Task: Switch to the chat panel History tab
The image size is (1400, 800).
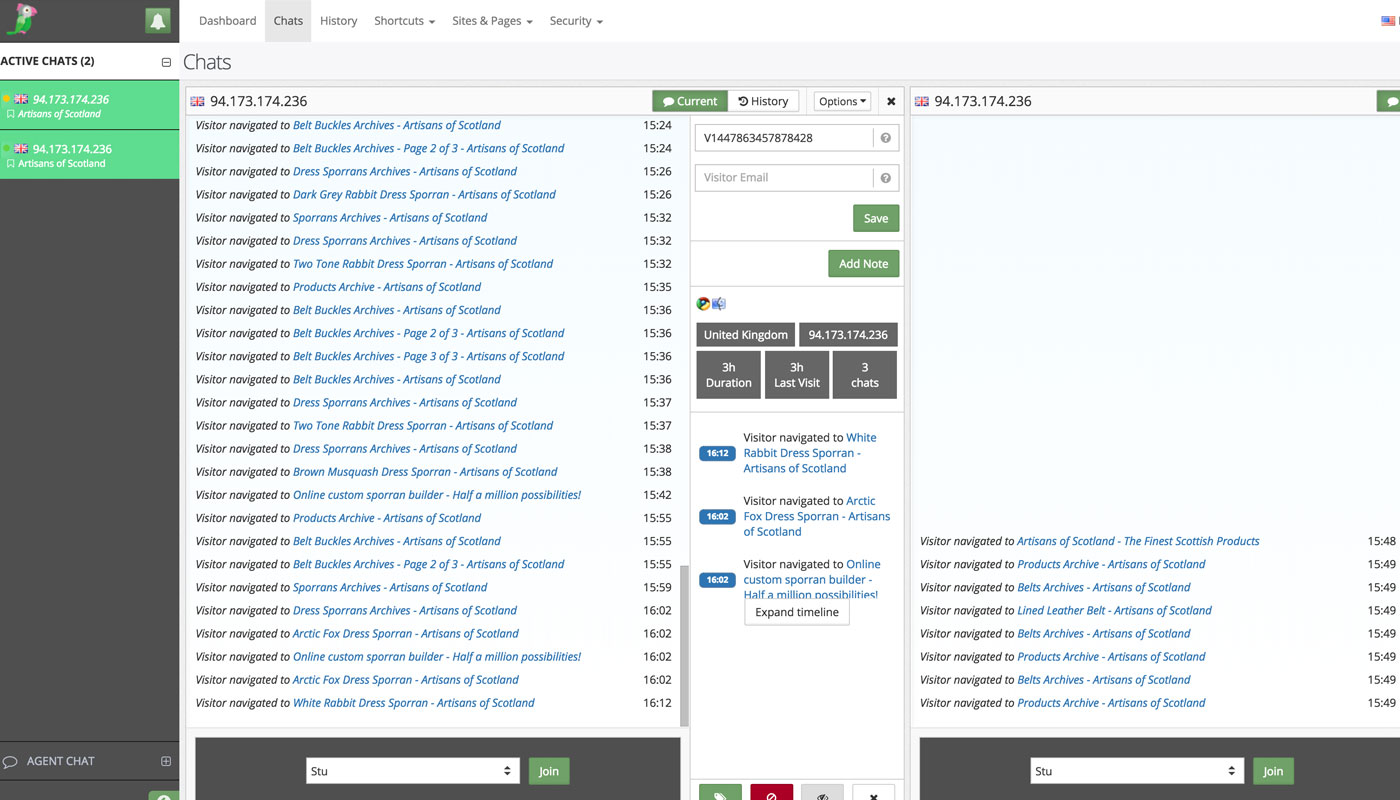Action: point(763,101)
